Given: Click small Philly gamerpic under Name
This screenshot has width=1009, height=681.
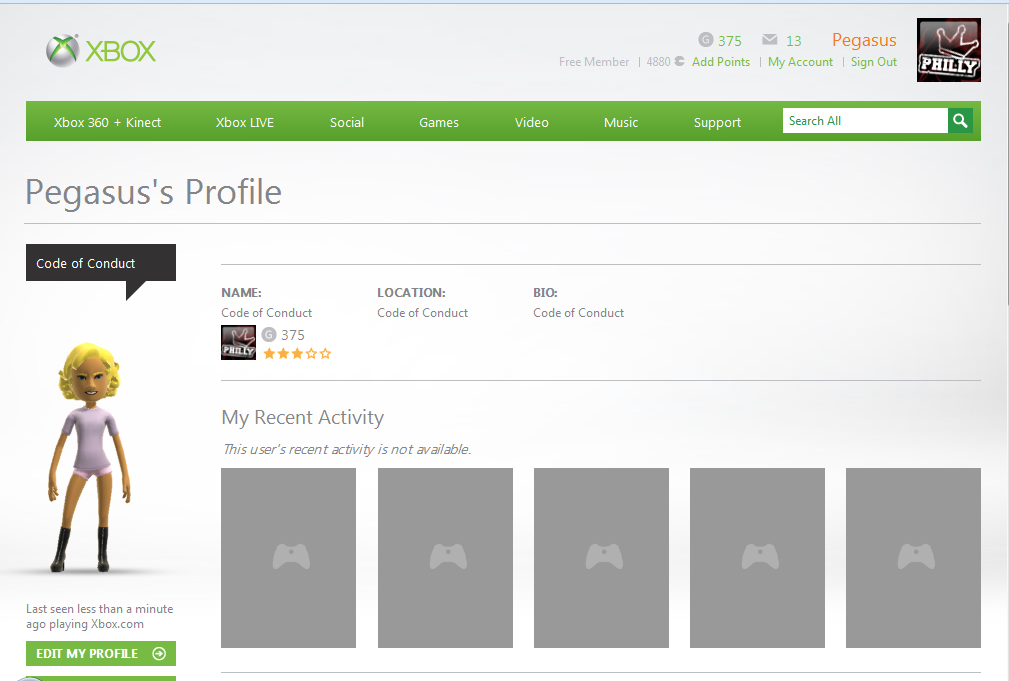Looking at the screenshot, I should tap(239, 342).
